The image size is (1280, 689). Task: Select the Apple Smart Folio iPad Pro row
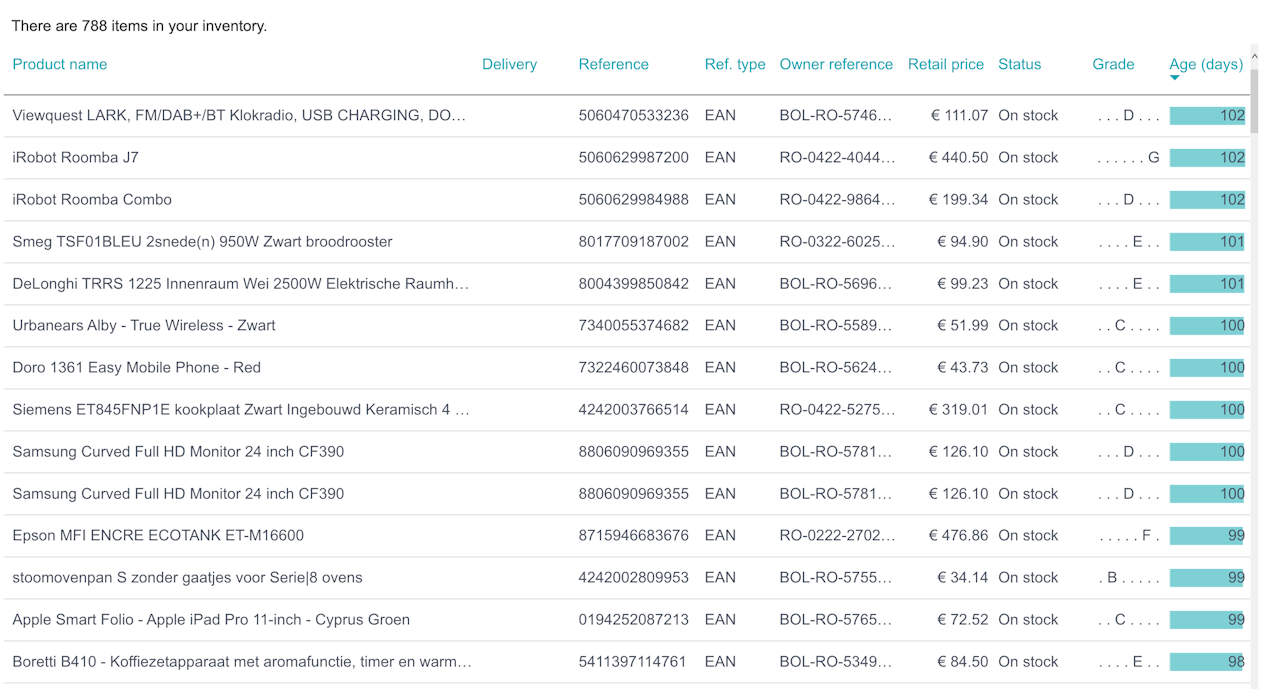[x=627, y=620]
